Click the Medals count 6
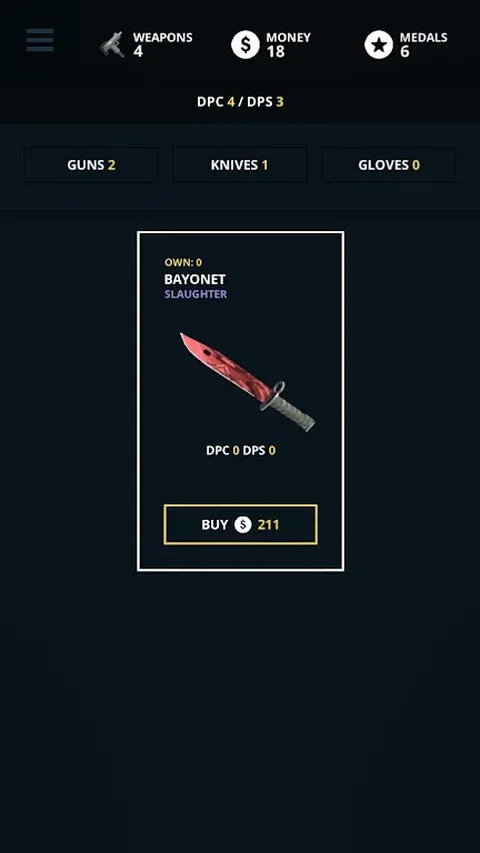 coord(404,52)
